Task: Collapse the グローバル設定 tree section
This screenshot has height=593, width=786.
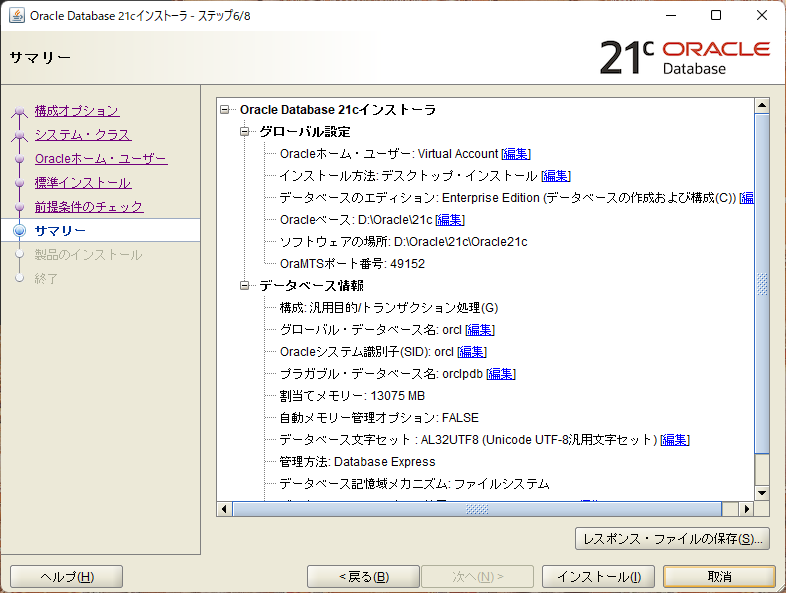Action: 245,131
